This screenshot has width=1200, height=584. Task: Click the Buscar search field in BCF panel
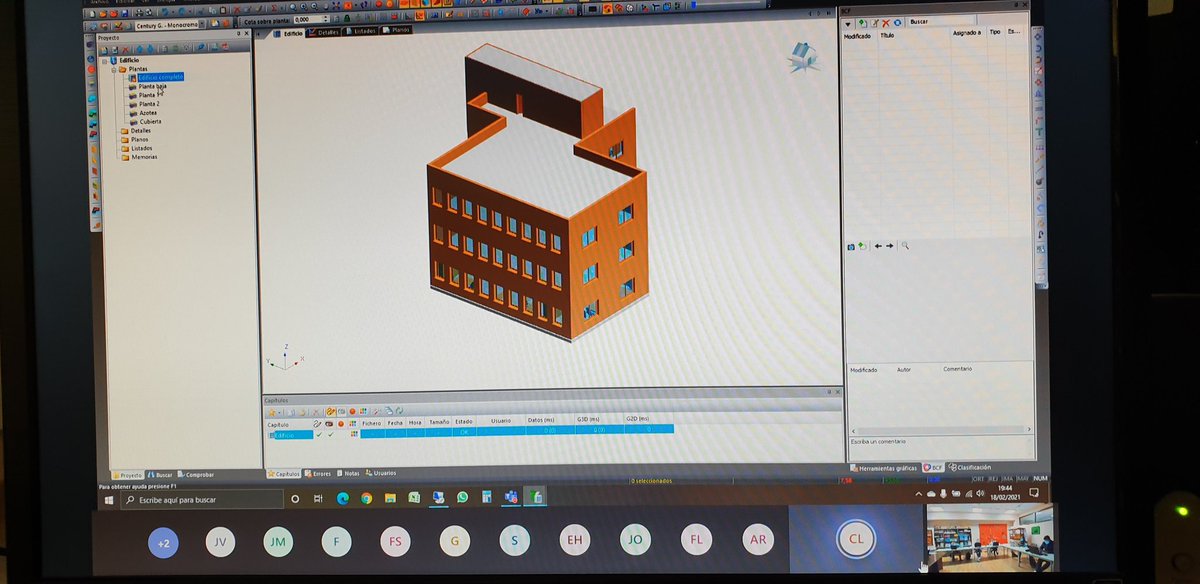point(941,22)
